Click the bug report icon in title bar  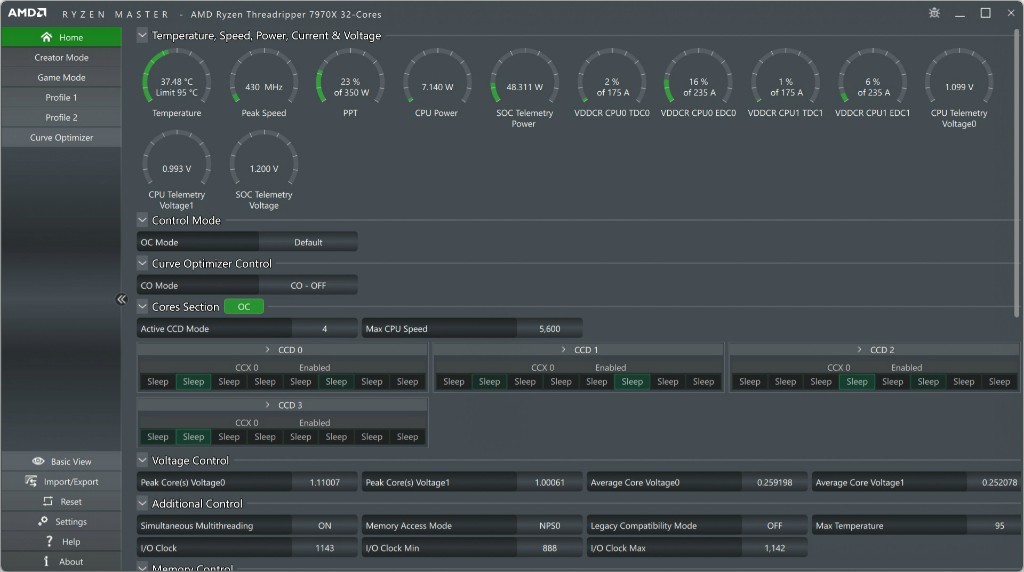click(x=934, y=13)
